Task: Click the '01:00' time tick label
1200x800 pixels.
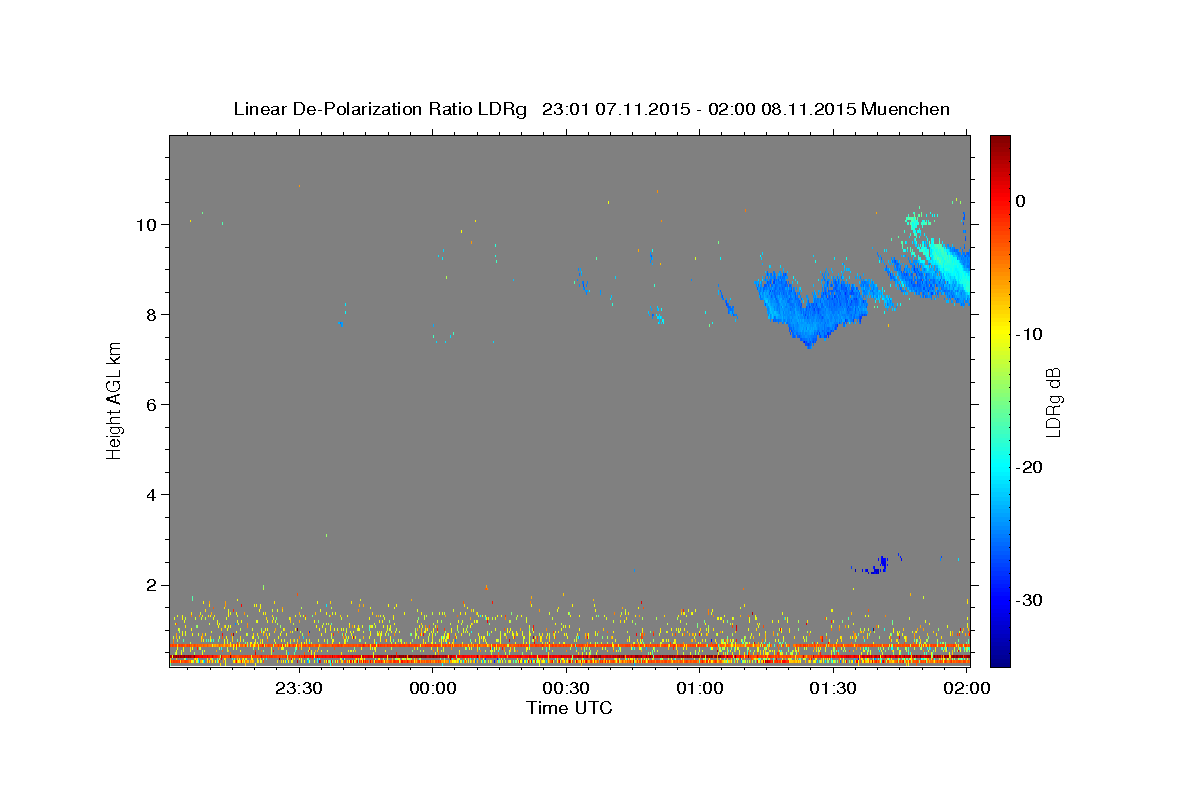Action: (700, 688)
